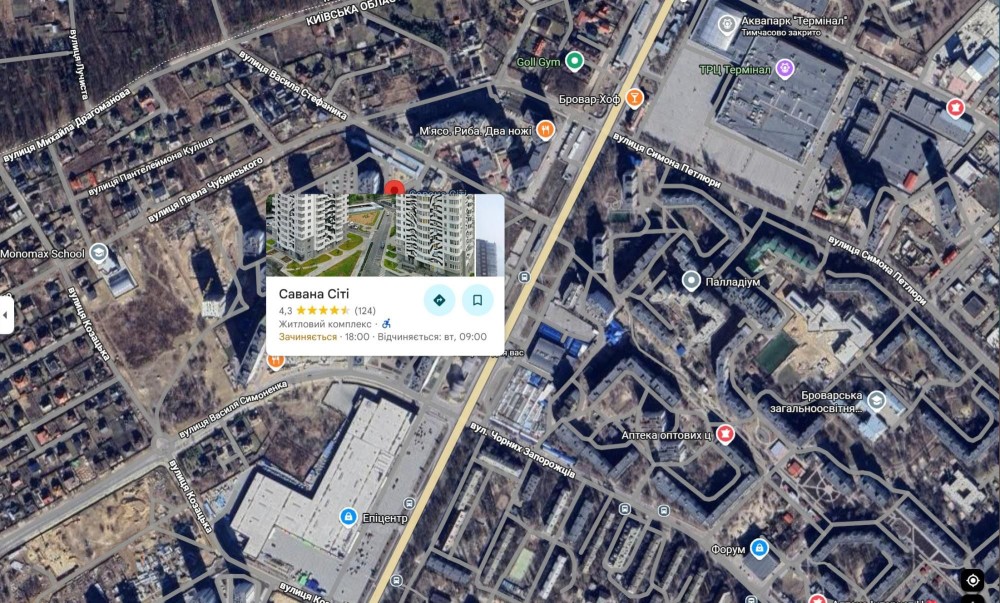Click the Goll Gym map marker
Screen dimensions: 1000x603
(575, 61)
